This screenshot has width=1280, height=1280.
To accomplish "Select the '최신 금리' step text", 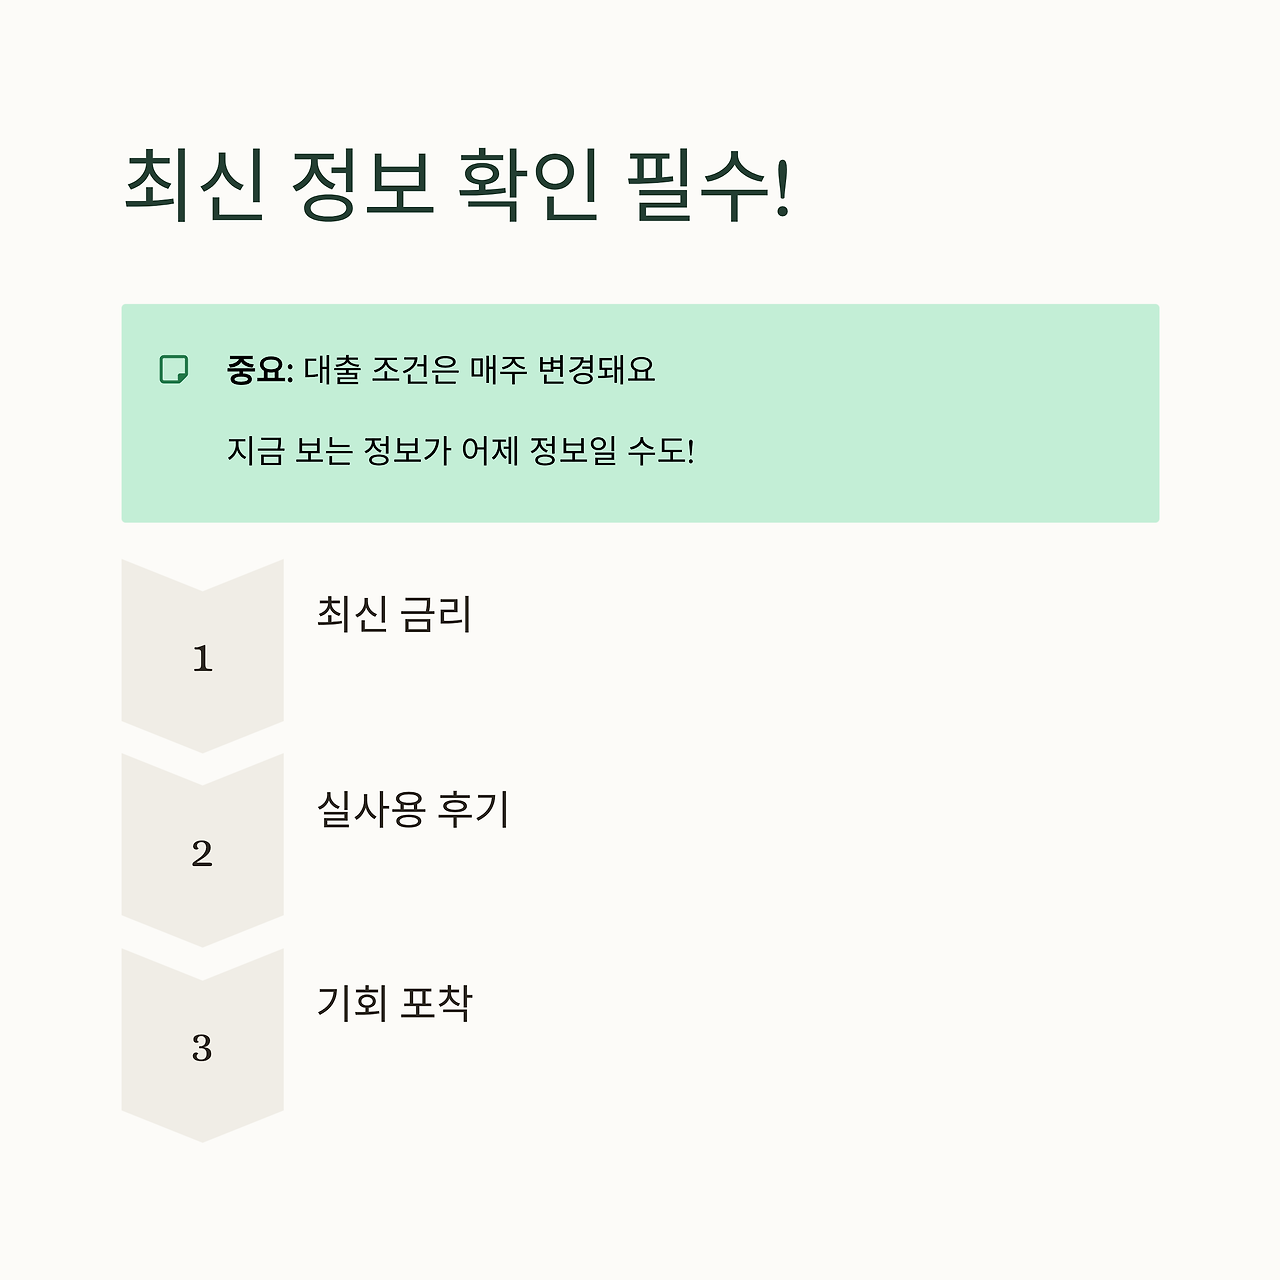I will 394,613.
